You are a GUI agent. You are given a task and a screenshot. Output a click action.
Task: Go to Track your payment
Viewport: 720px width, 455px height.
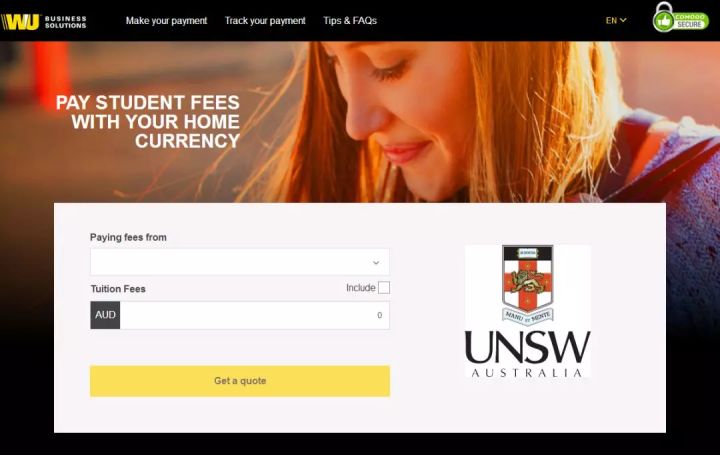coord(265,21)
